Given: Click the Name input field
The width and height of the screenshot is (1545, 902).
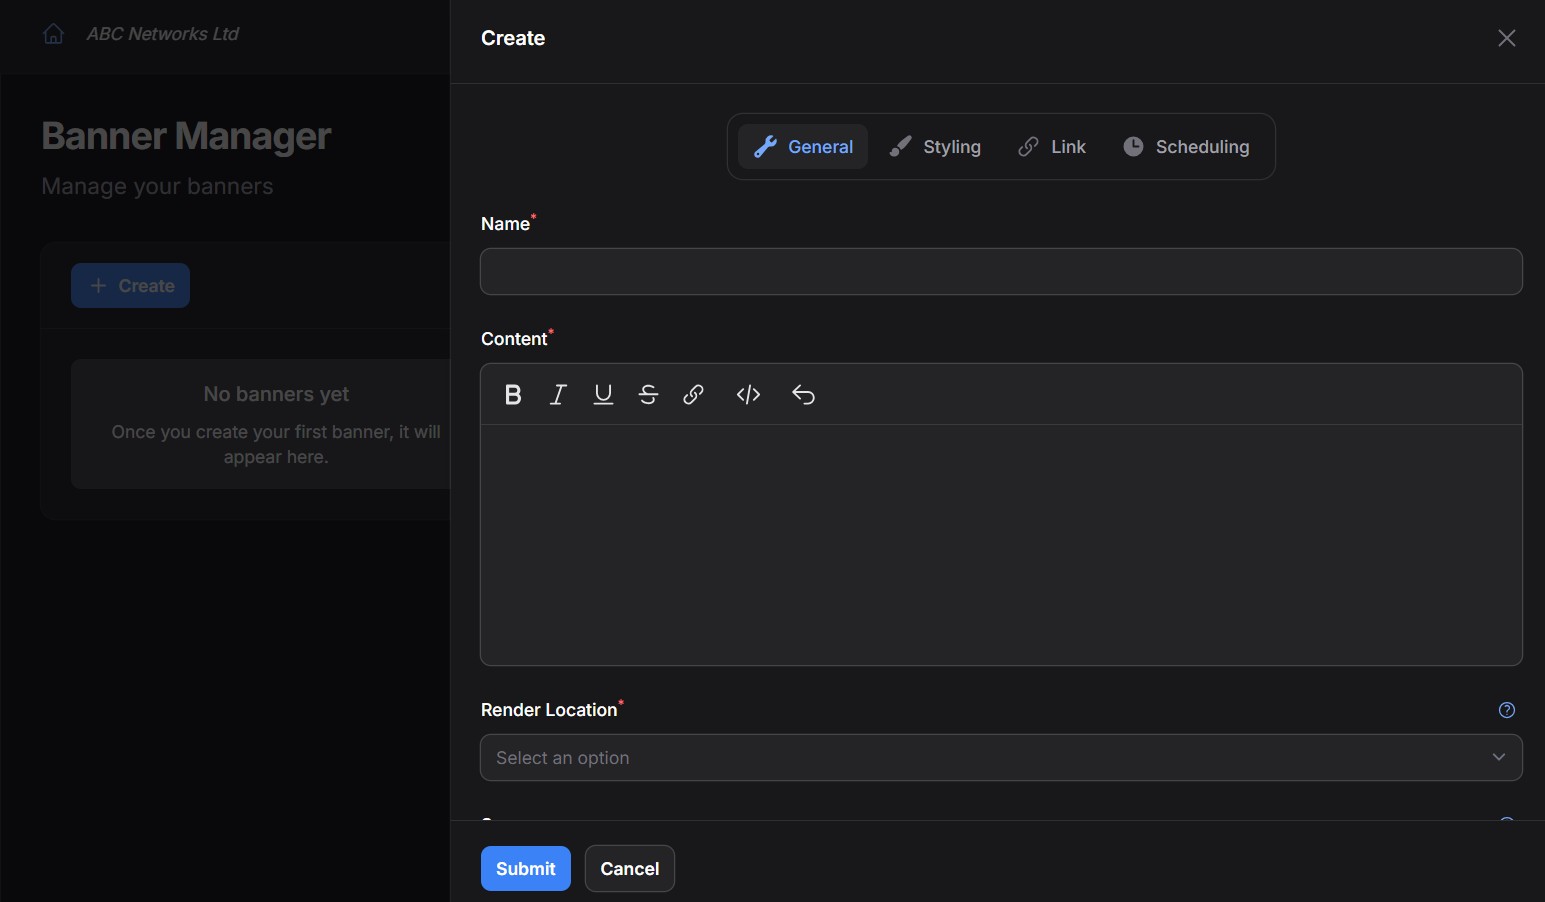Looking at the screenshot, I should point(1000,272).
